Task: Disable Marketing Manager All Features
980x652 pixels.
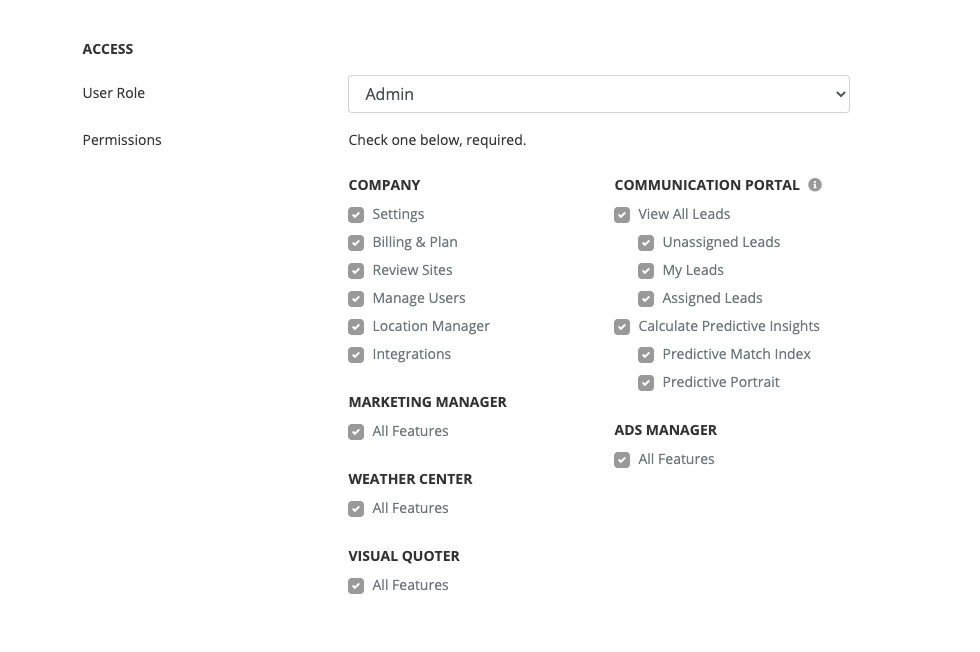Action: (x=356, y=432)
